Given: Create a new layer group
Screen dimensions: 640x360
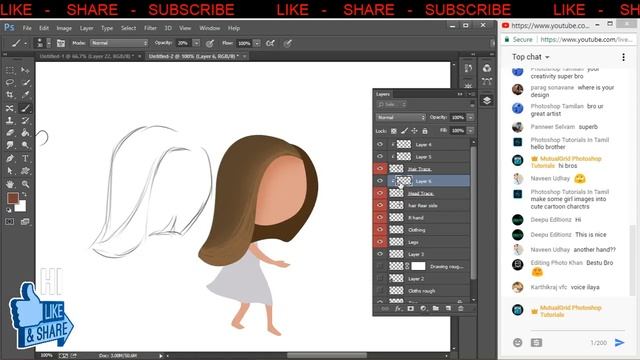Looking at the screenshot, I should (436, 309).
